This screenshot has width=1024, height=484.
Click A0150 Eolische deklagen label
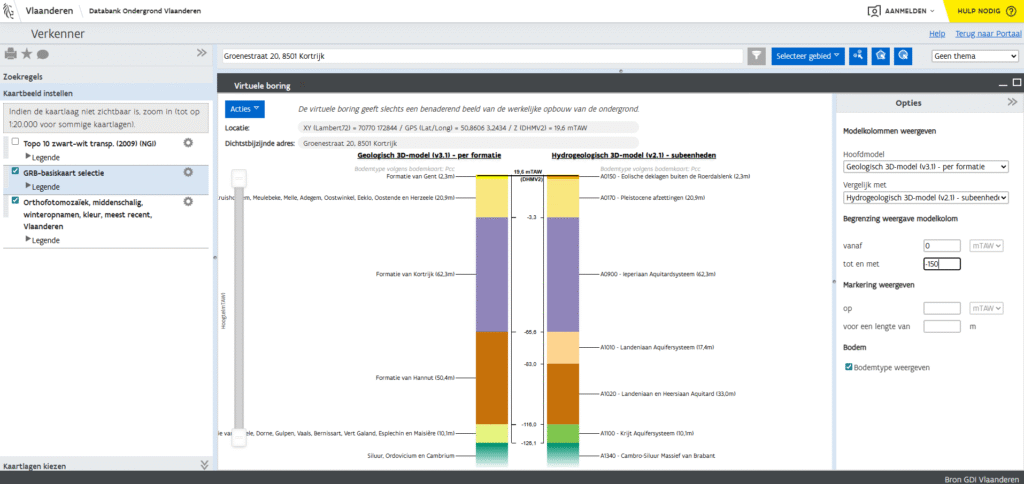tap(675, 176)
